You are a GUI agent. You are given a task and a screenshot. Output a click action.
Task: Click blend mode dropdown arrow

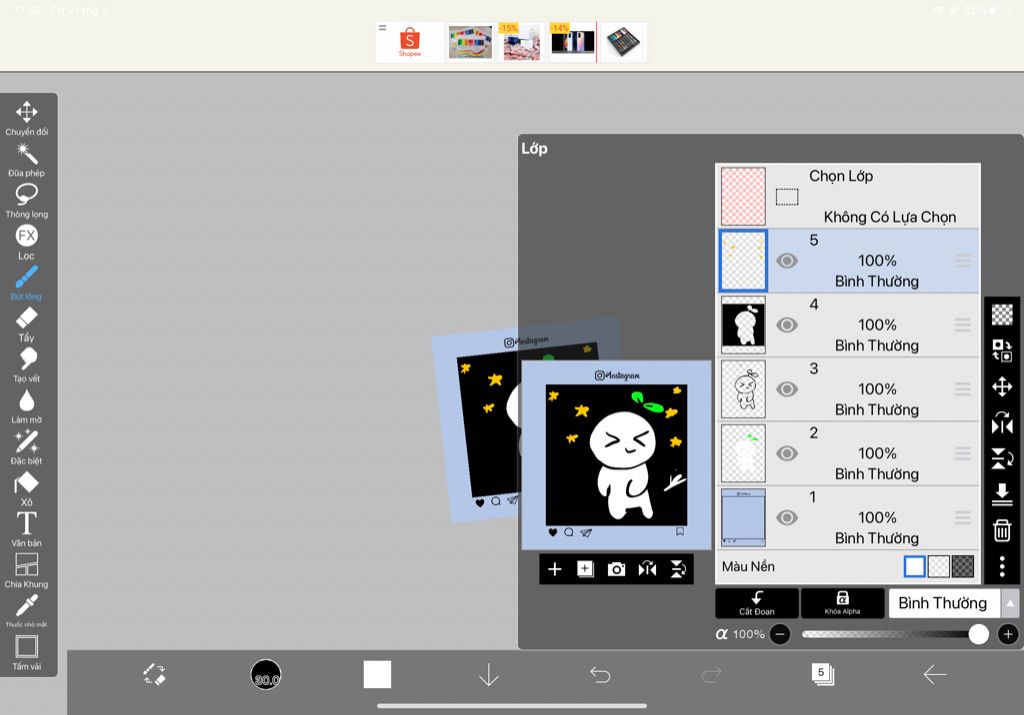pos(1010,603)
